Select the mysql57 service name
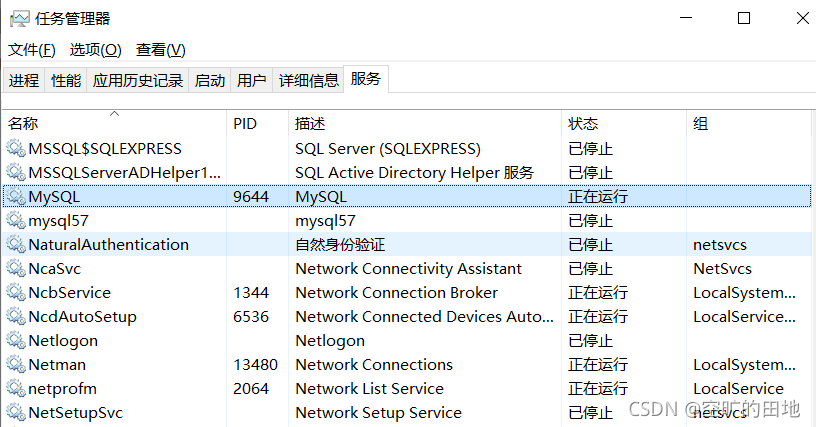 (x=58, y=221)
